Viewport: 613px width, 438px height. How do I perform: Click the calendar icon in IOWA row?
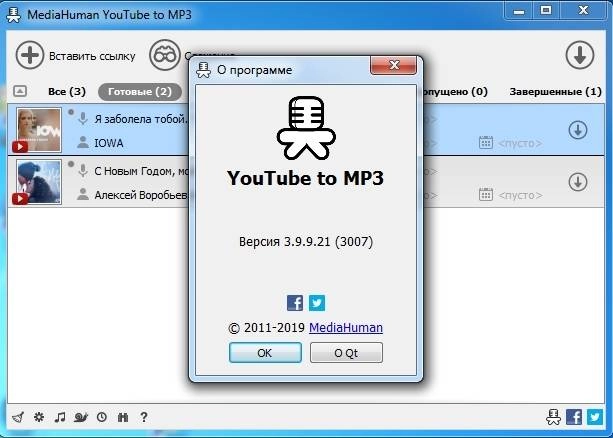pos(486,142)
